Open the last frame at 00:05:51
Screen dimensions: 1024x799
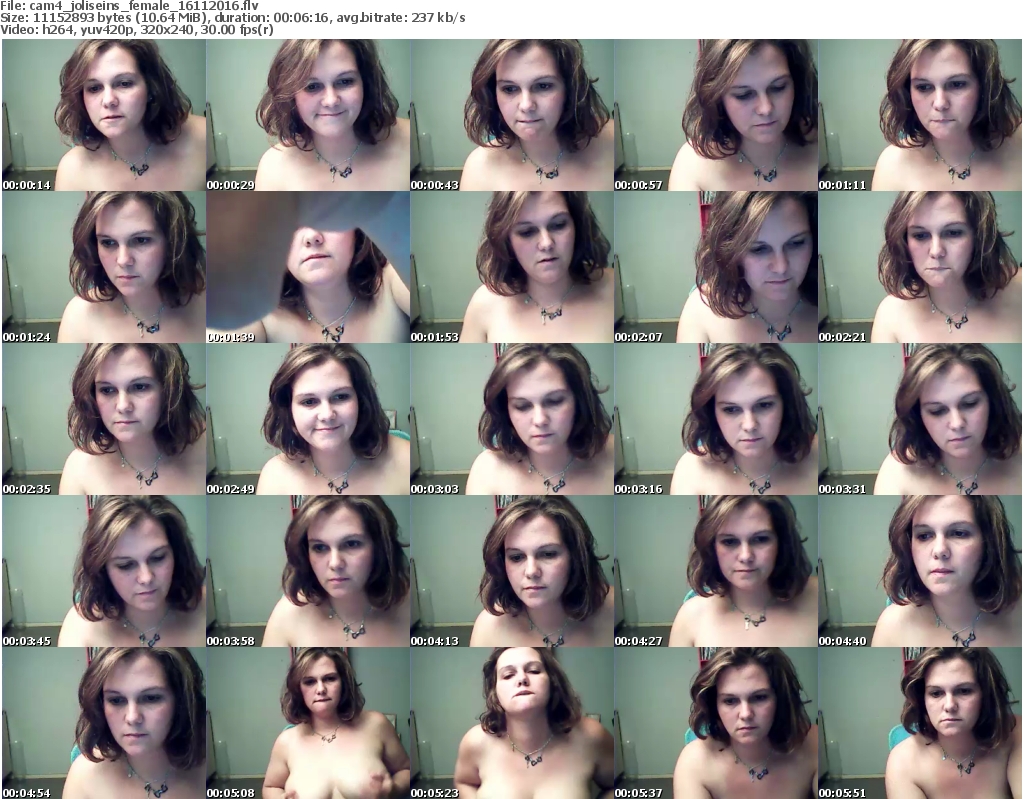pyautogui.click(x=920, y=723)
